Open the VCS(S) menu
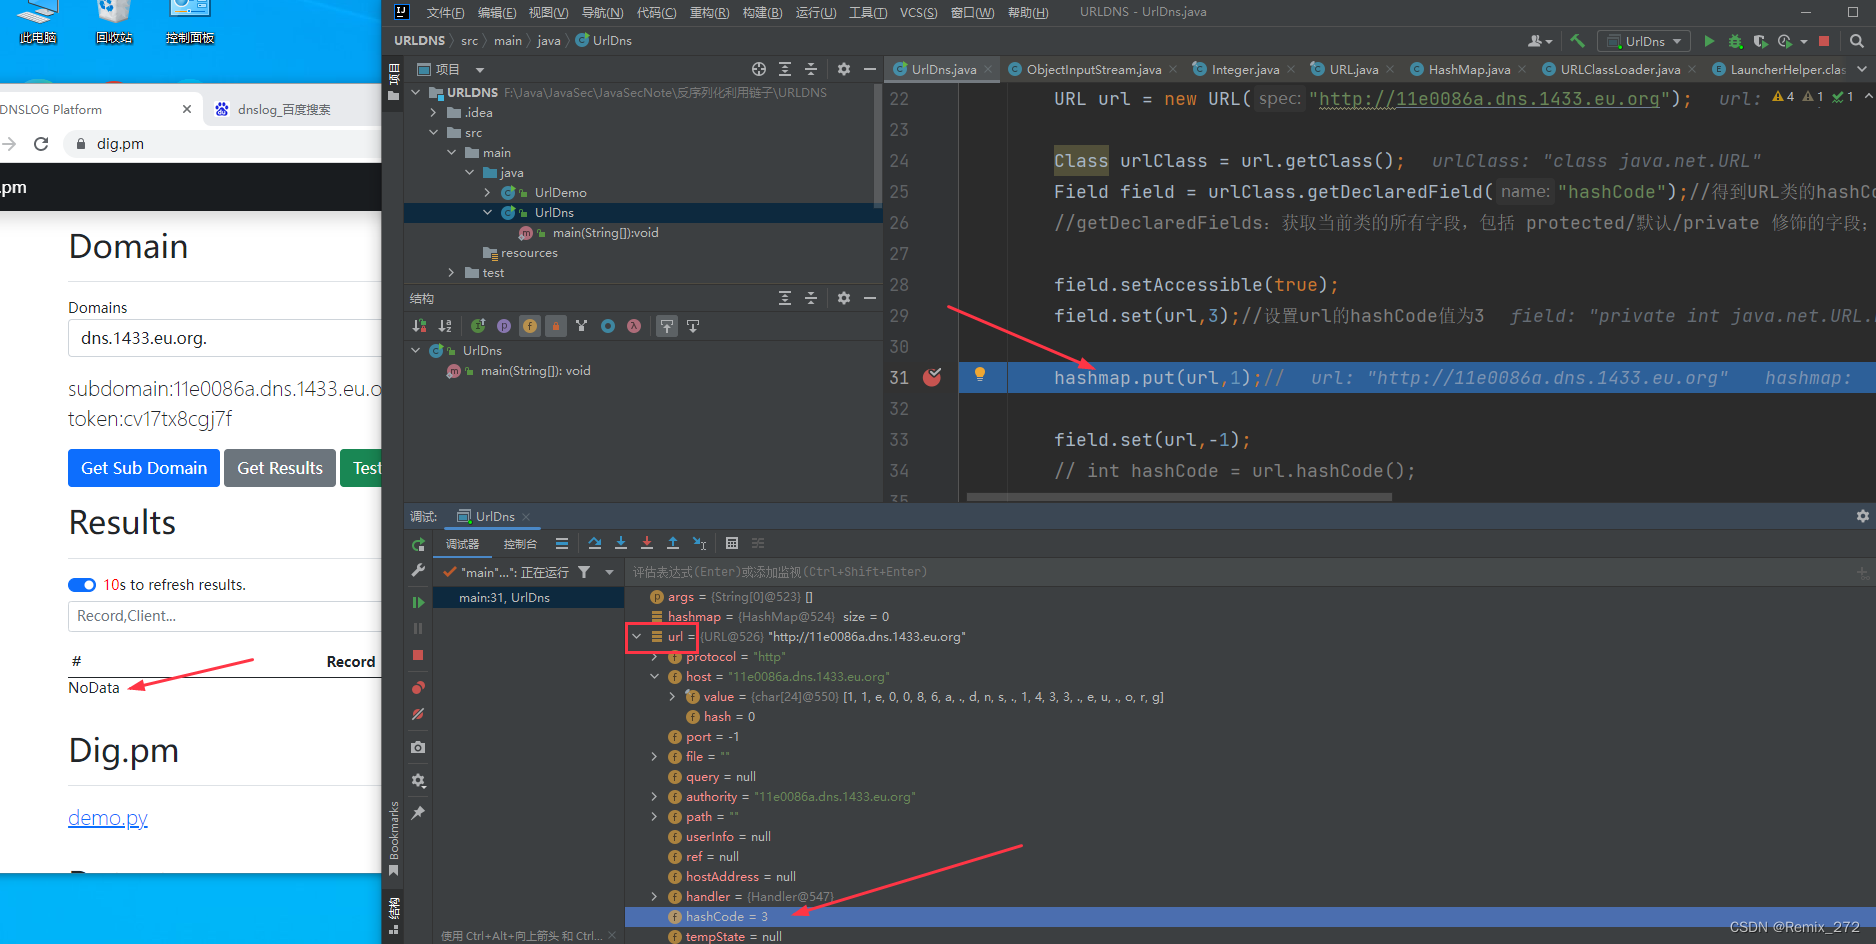The height and width of the screenshot is (944, 1876). [918, 13]
